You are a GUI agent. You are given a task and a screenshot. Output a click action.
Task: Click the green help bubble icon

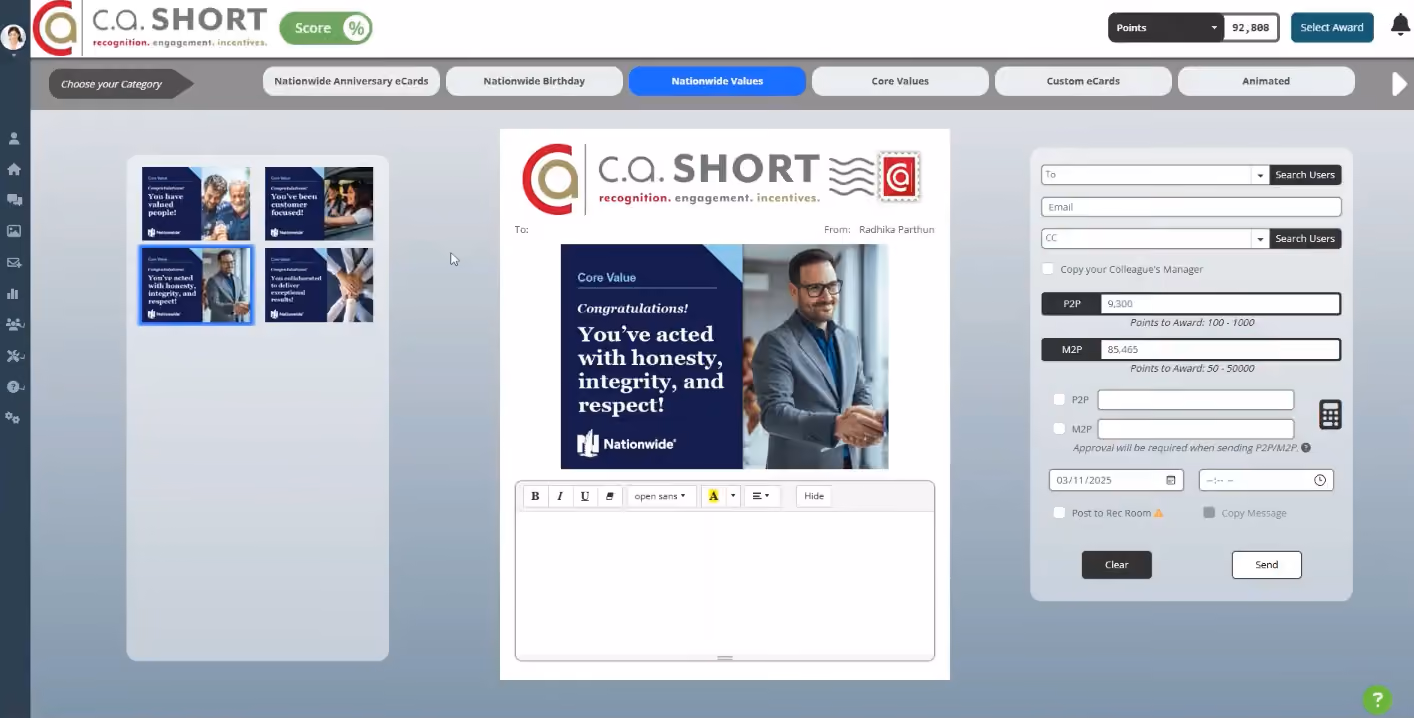pyautogui.click(x=1377, y=699)
